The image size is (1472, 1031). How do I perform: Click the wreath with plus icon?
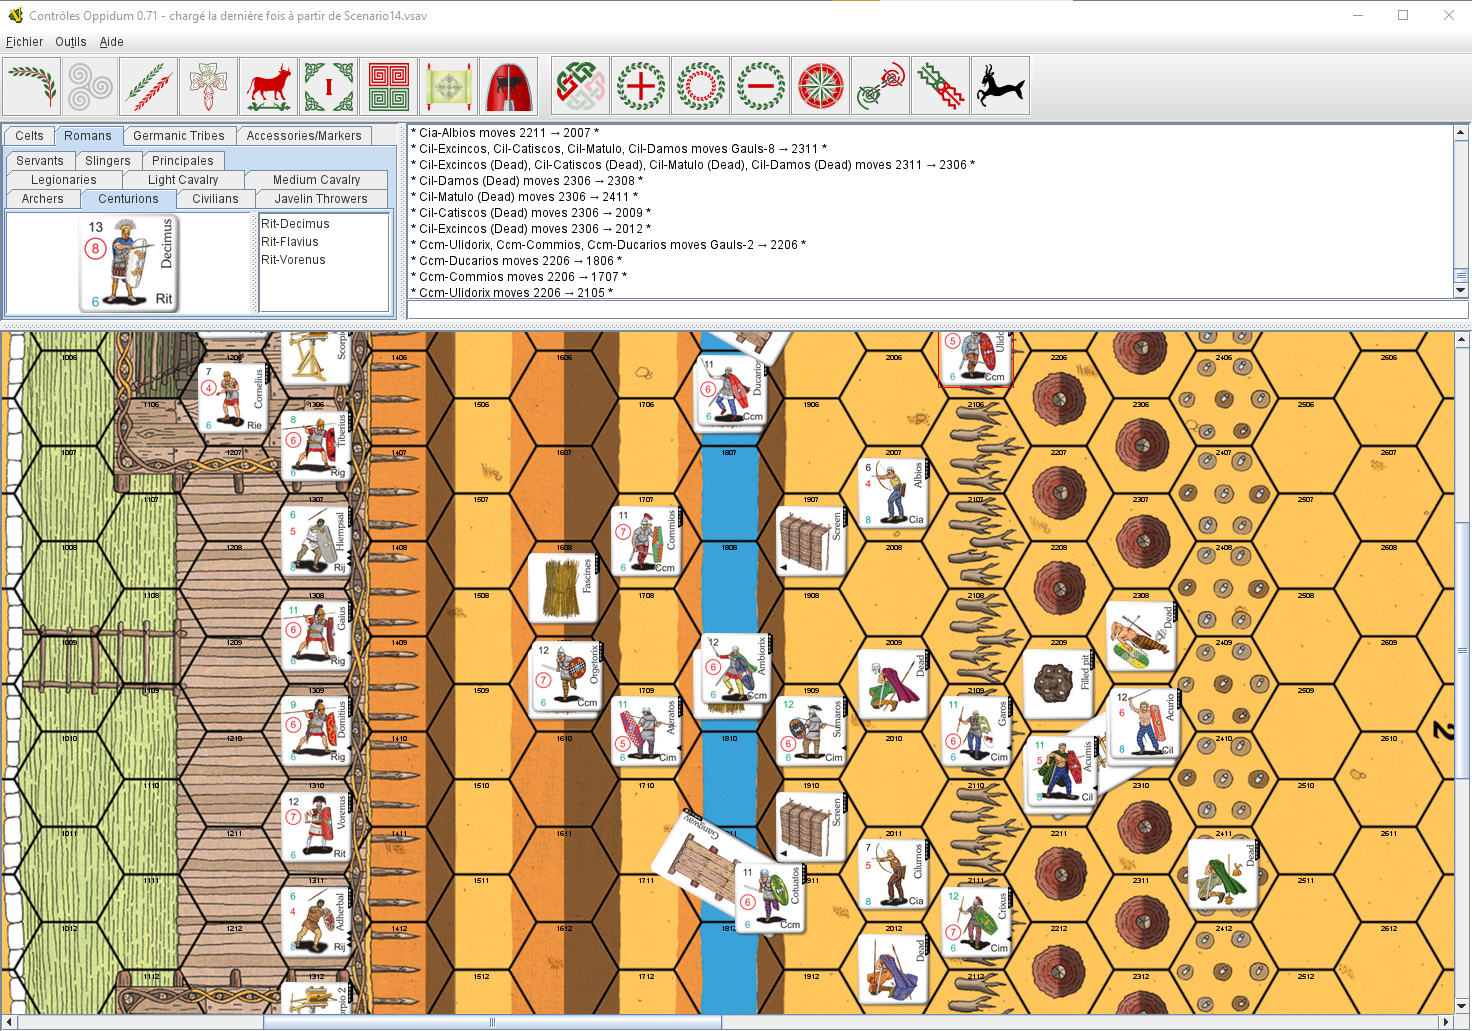[640, 86]
